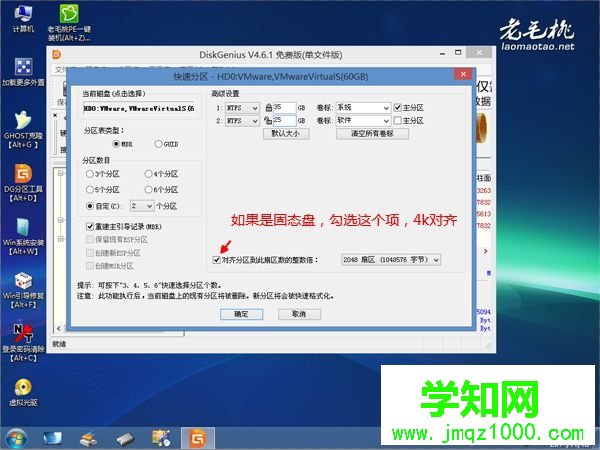Open DG分区工具 desktop icon
The image size is (600, 450).
tap(23, 183)
